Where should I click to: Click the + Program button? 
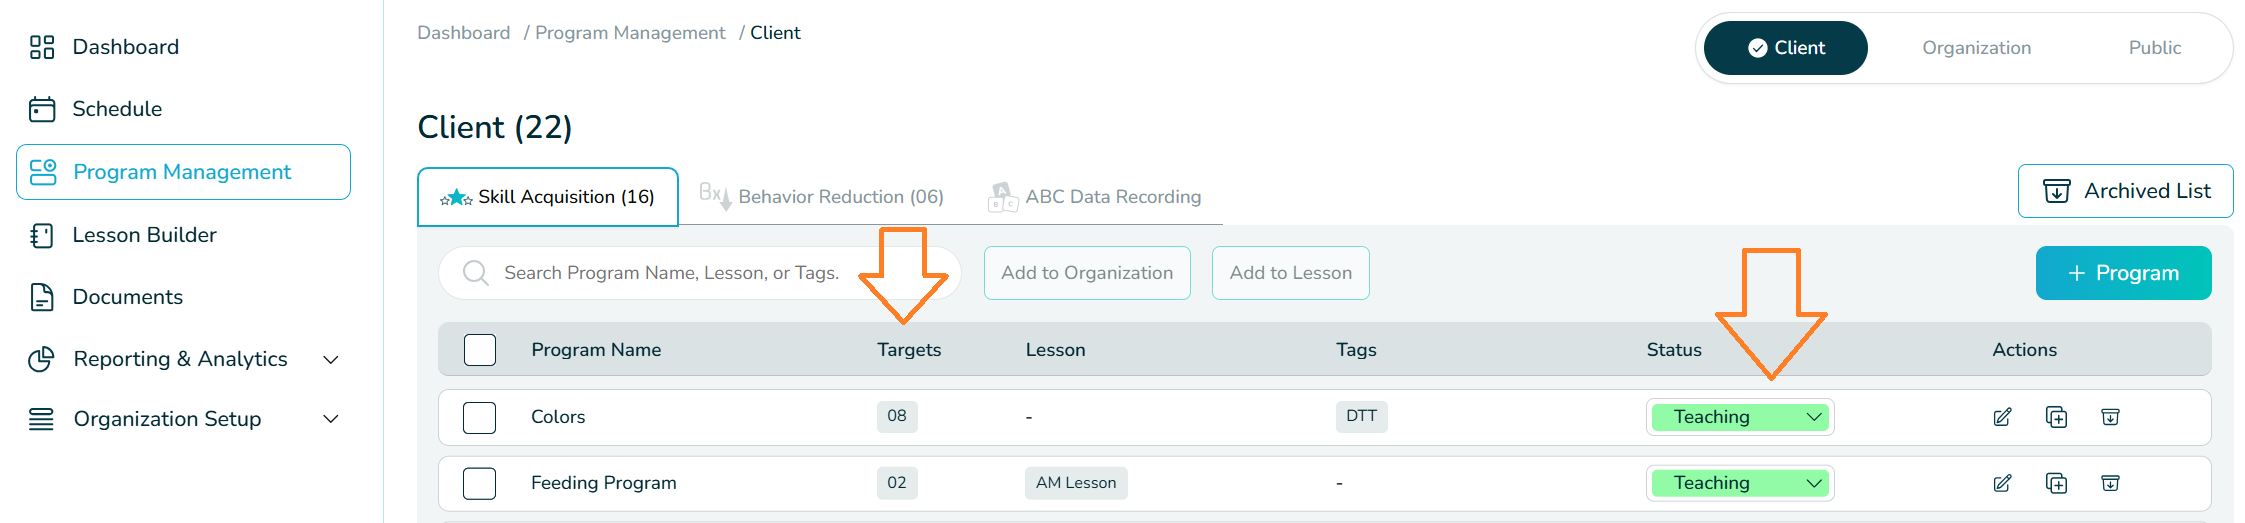(2123, 273)
